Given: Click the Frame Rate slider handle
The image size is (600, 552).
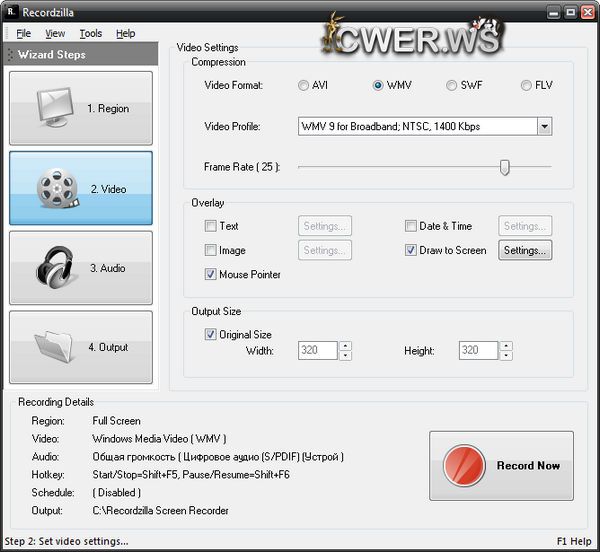Looking at the screenshot, I should coord(505,167).
